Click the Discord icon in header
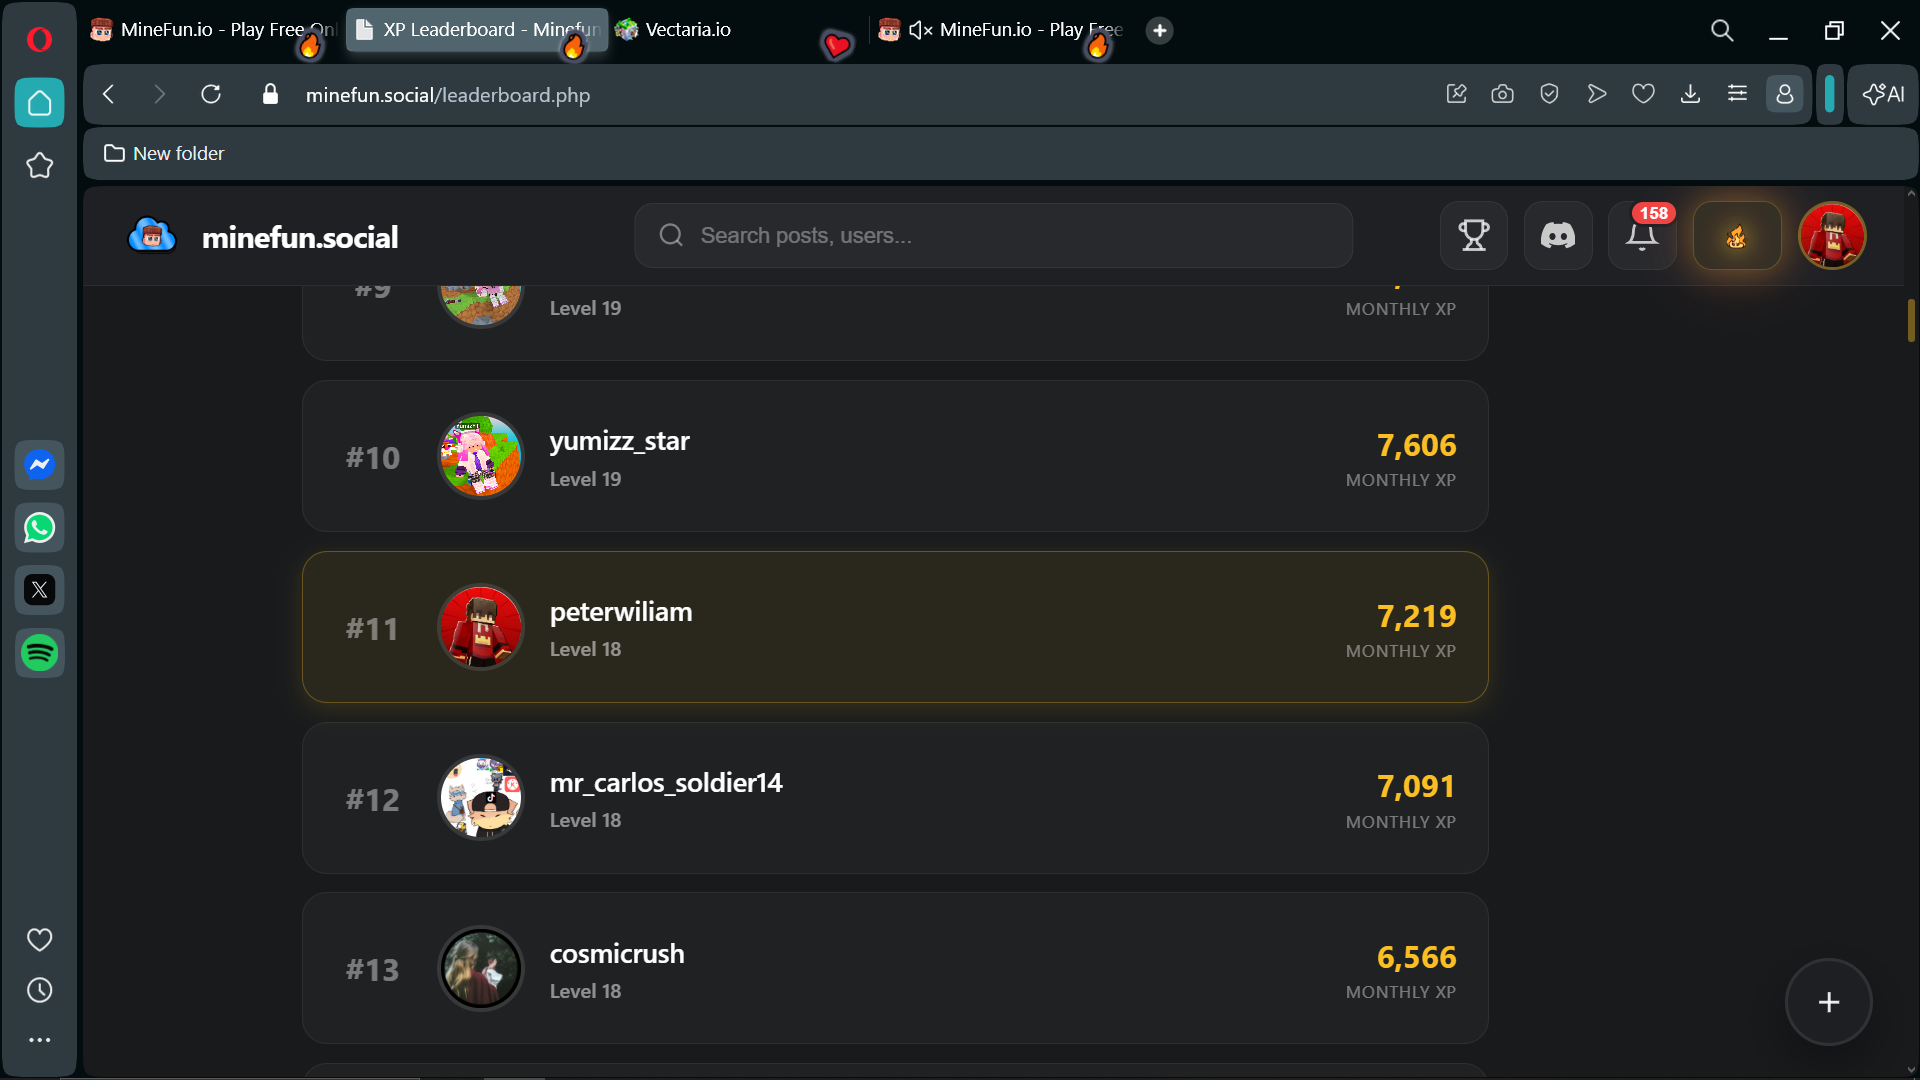The height and width of the screenshot is (1080, 1920). click(x=1557, y=236)
